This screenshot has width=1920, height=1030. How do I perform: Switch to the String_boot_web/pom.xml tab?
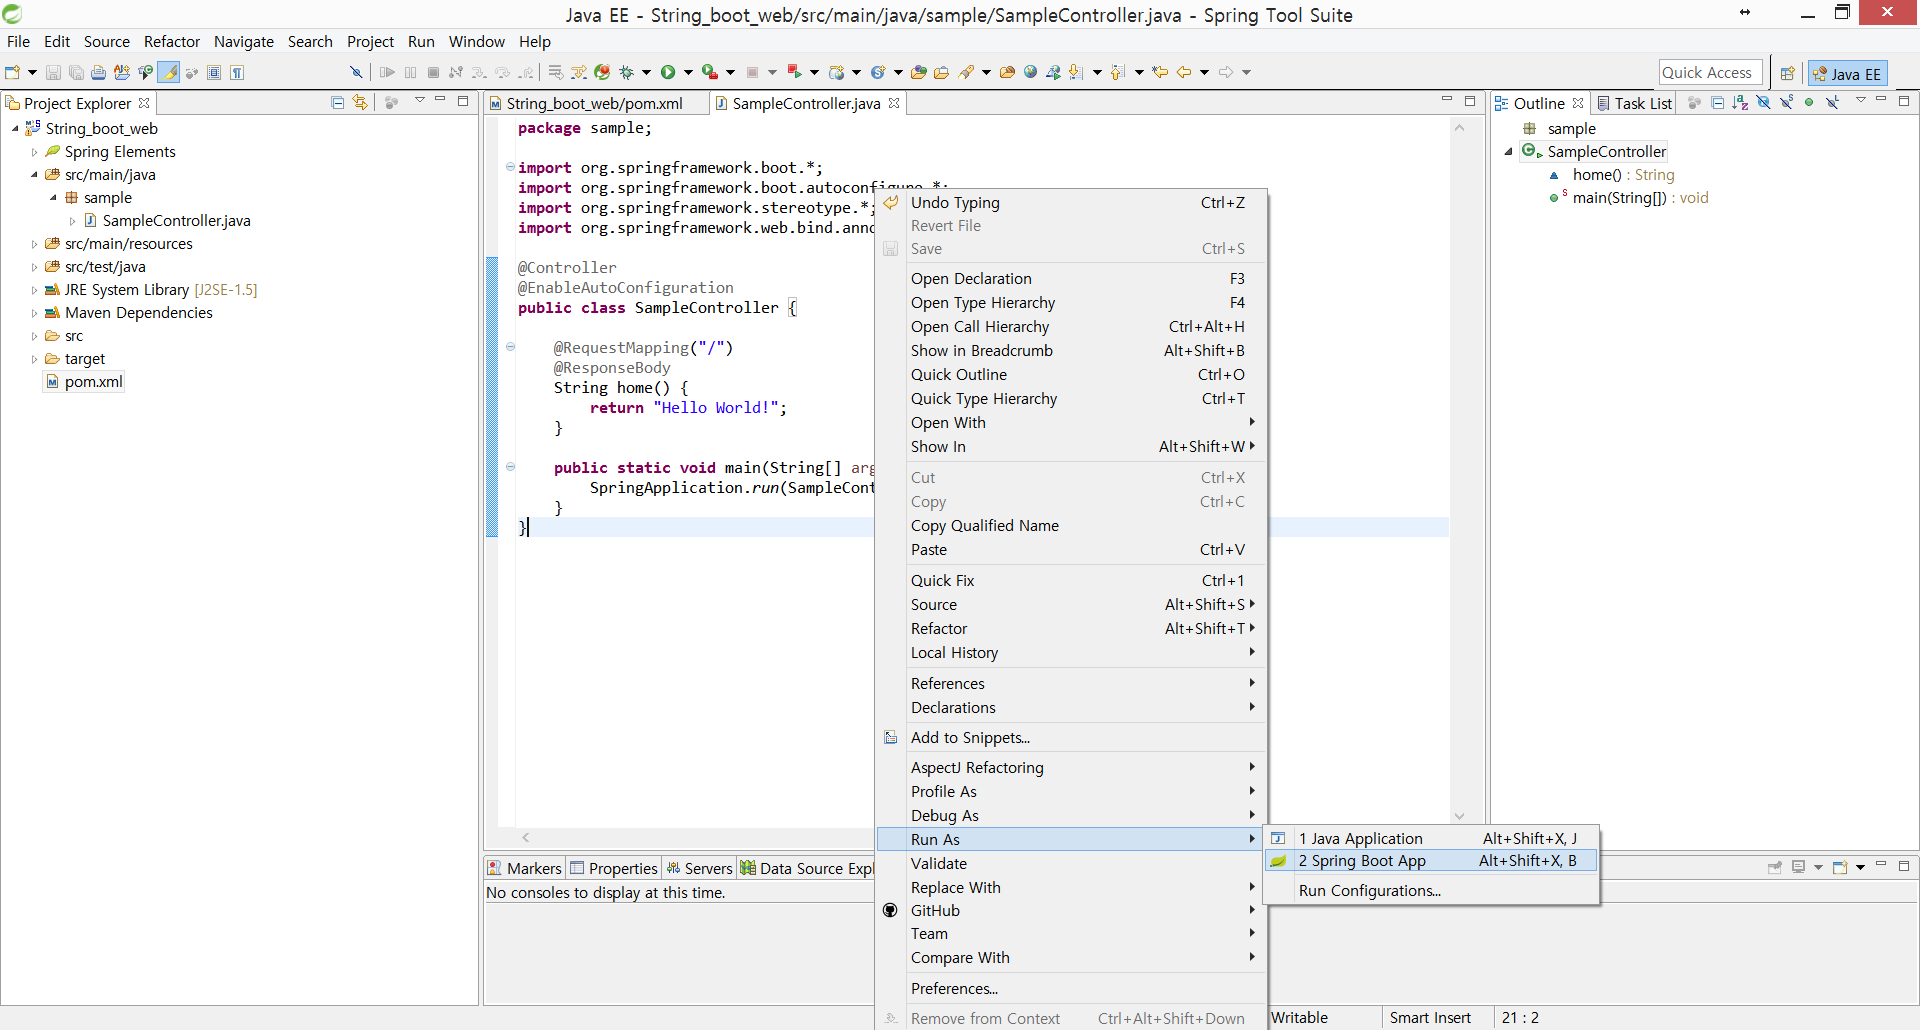[x=595, y=103]
